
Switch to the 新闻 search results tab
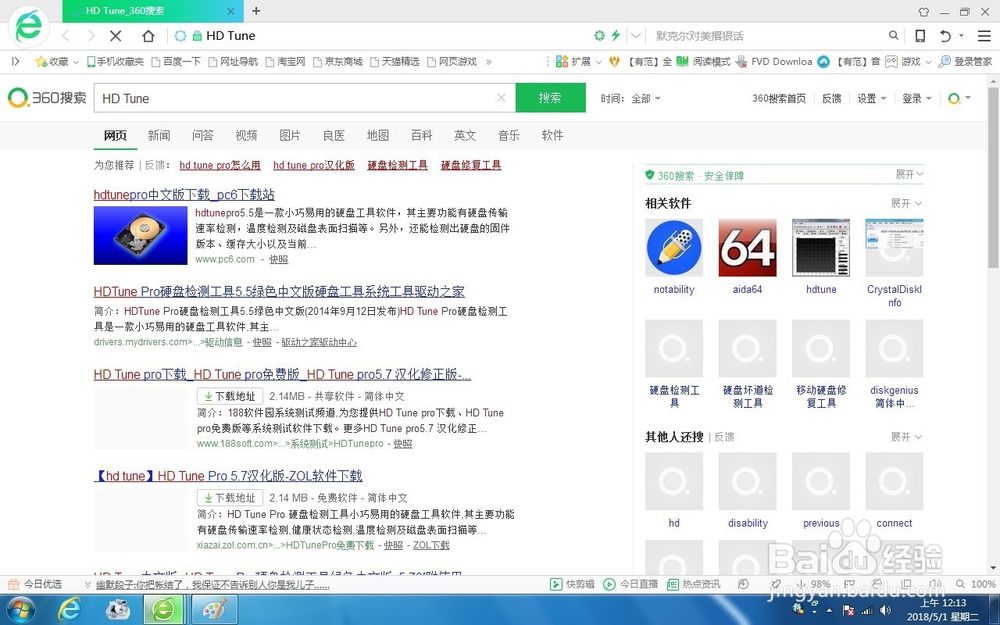(158, 134)
